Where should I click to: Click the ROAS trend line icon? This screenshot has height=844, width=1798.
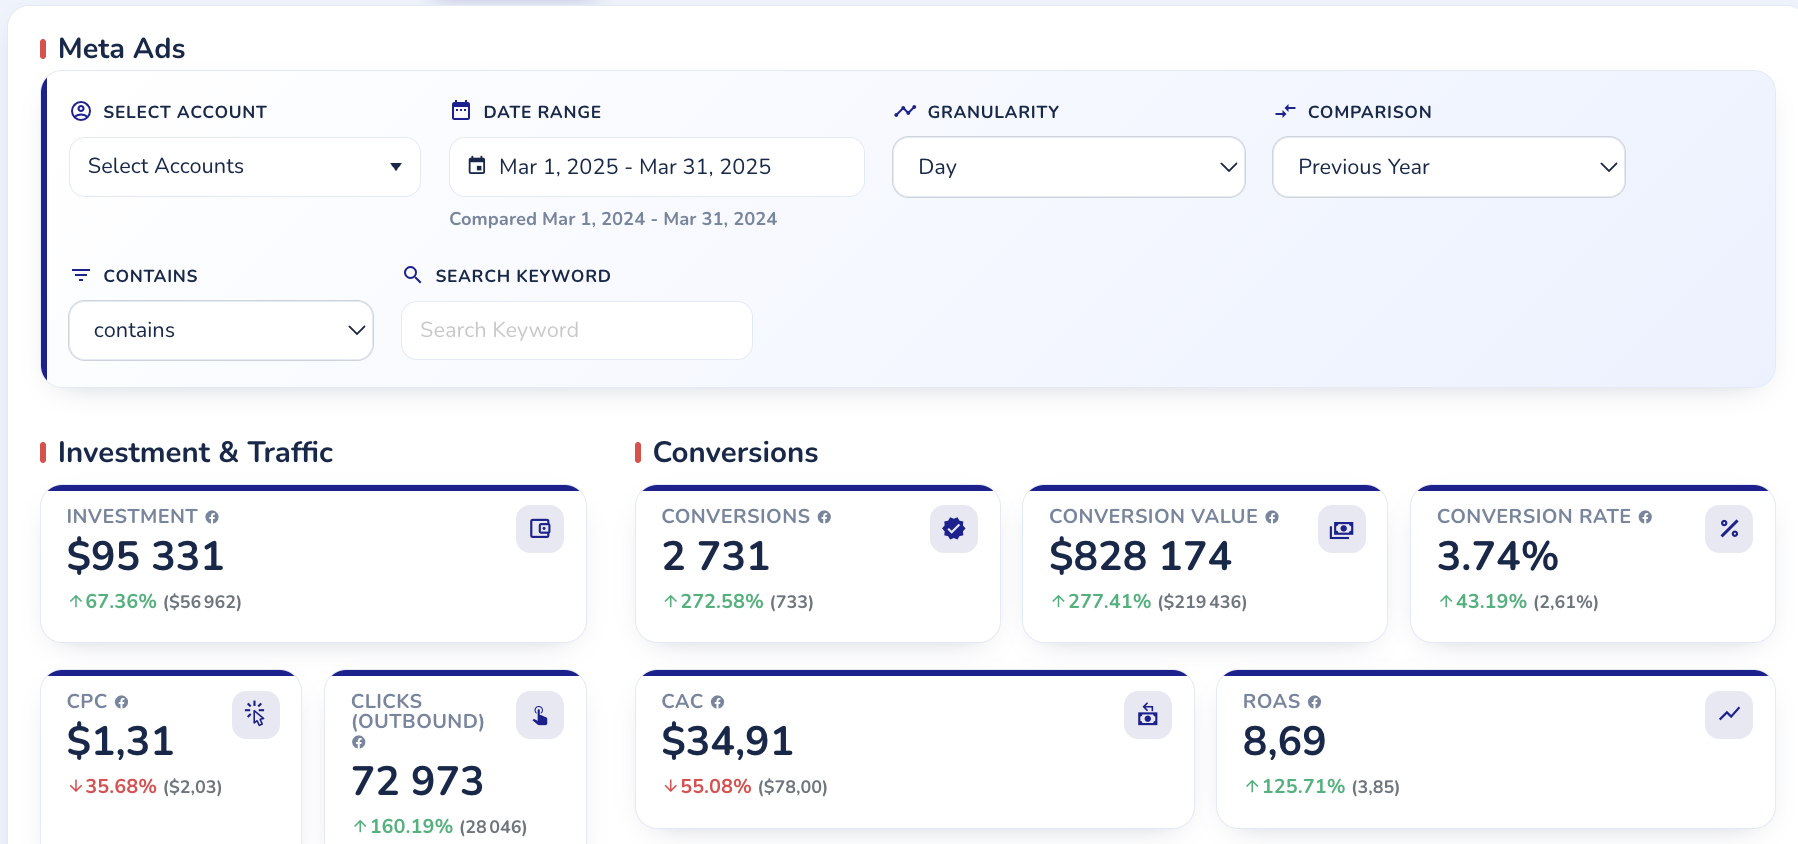[1729, 714]
